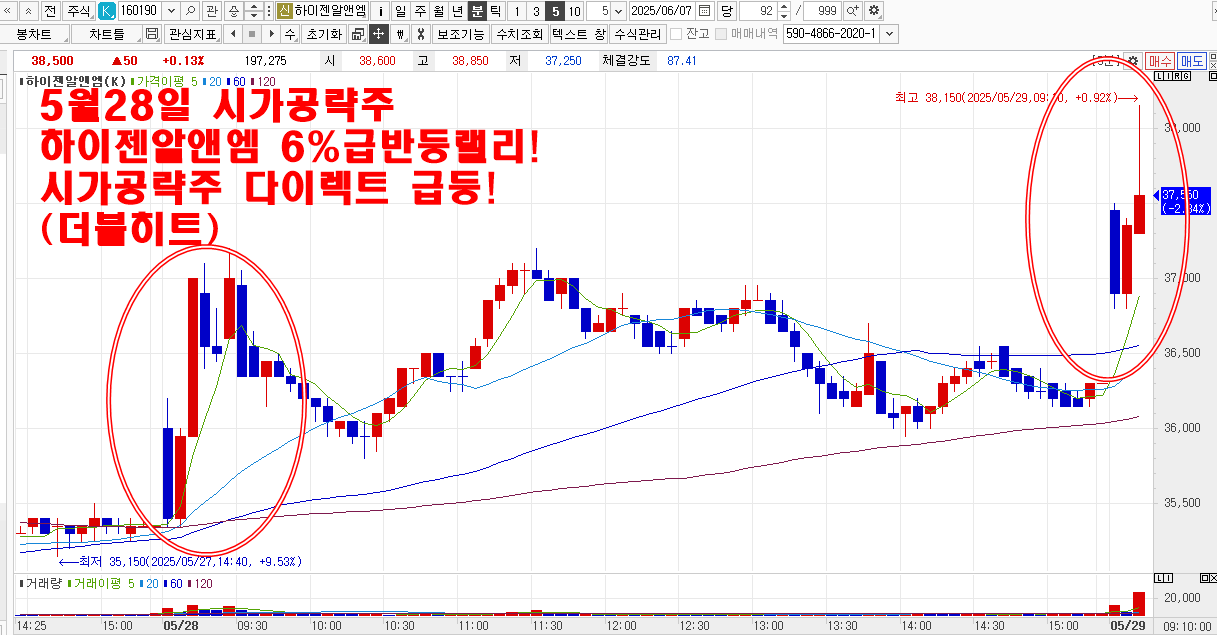This screenshot has width=1217, height=635.
Task: Open the interval value 5 dropdown
Action: click(x=618, y=11)
